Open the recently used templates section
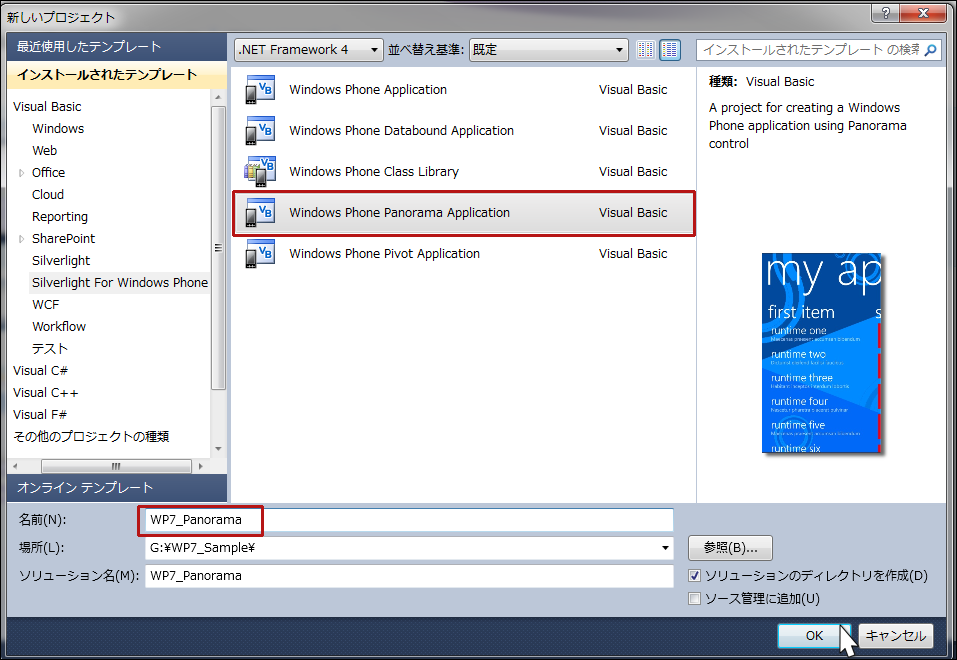The image size is (957, 660). click(x=117, y=46)
